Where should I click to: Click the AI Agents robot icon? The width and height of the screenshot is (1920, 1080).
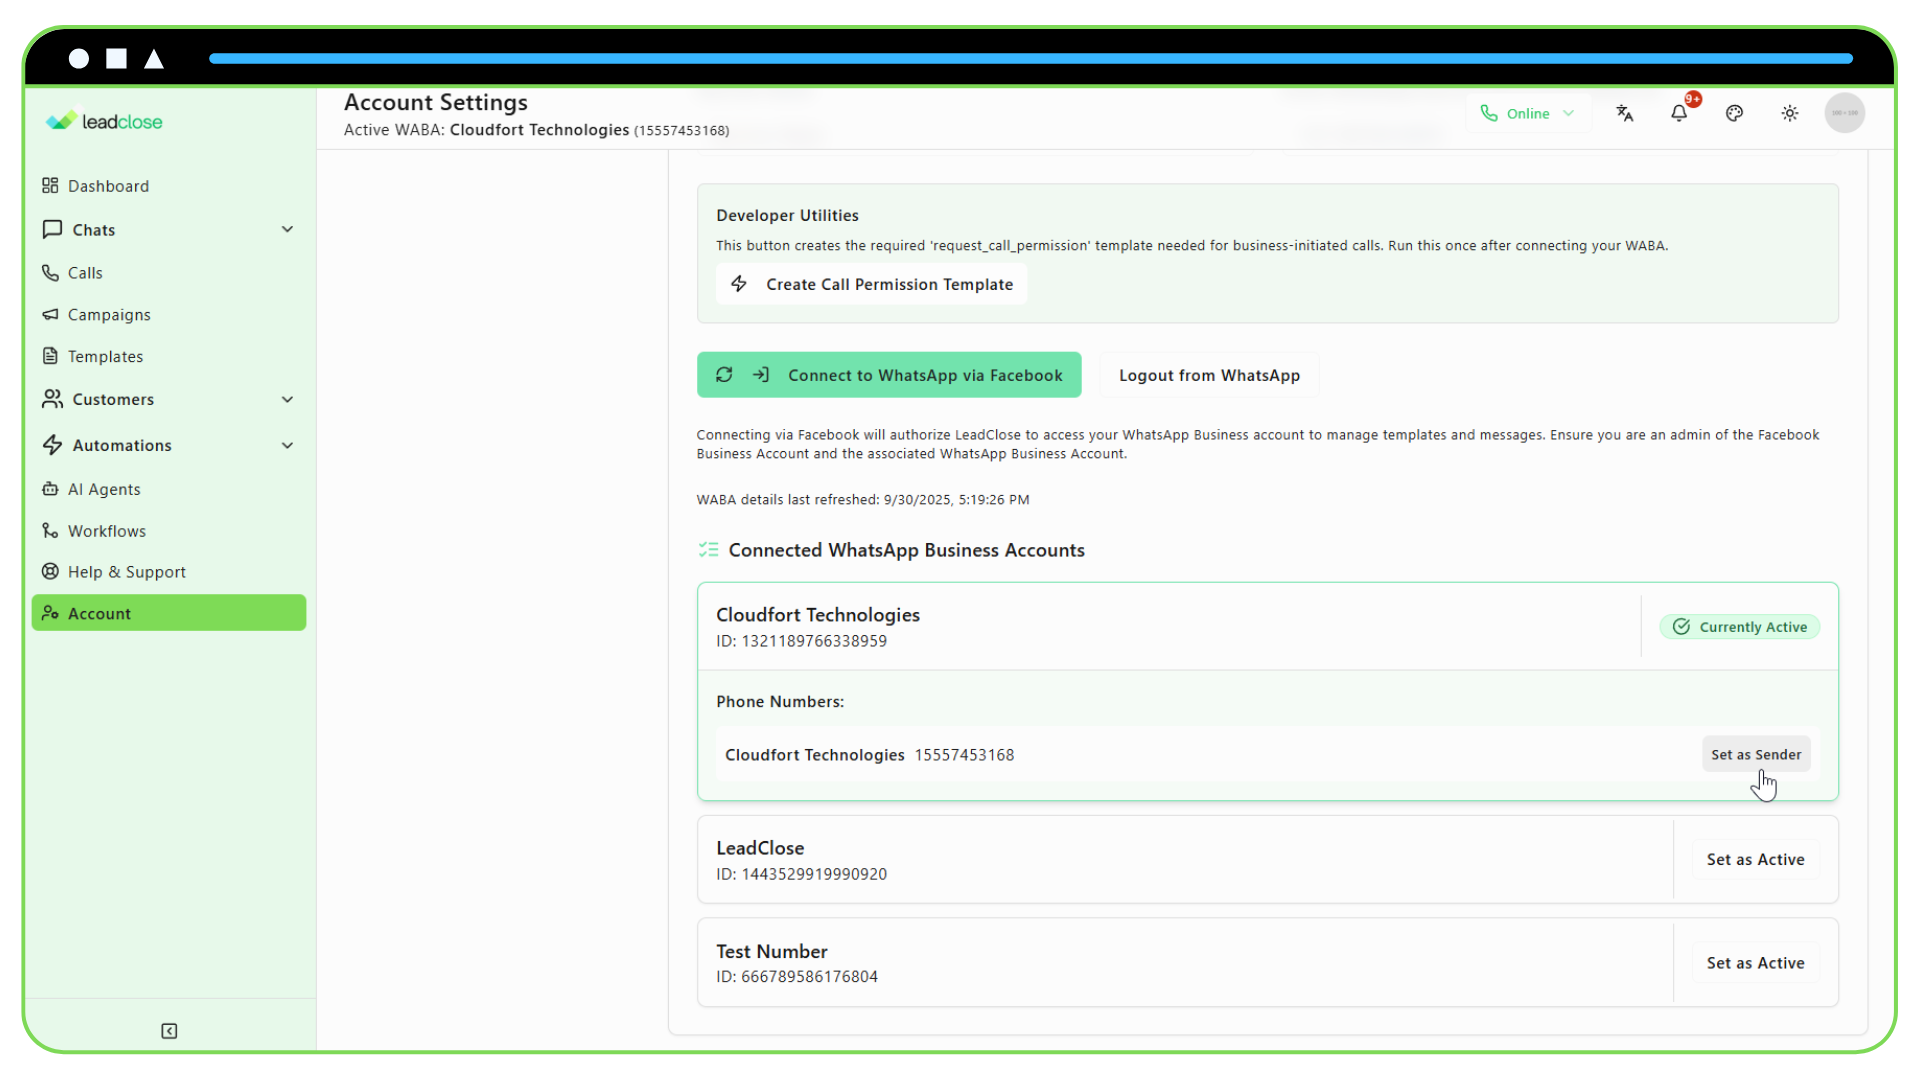[x=50, y=489]
